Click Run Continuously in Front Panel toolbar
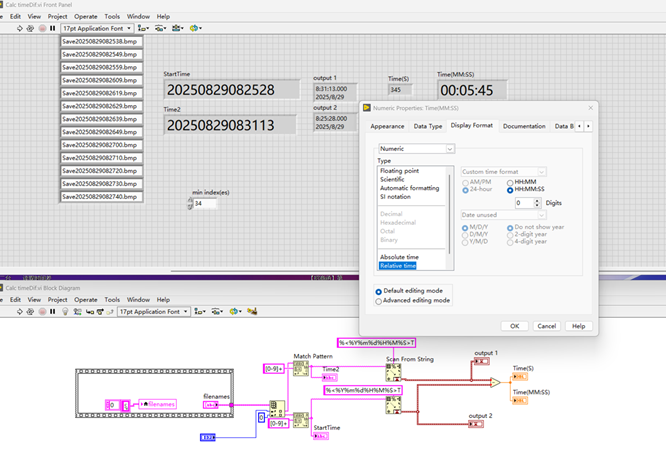Screen dimensions: 666x464 tap(30, 28)
